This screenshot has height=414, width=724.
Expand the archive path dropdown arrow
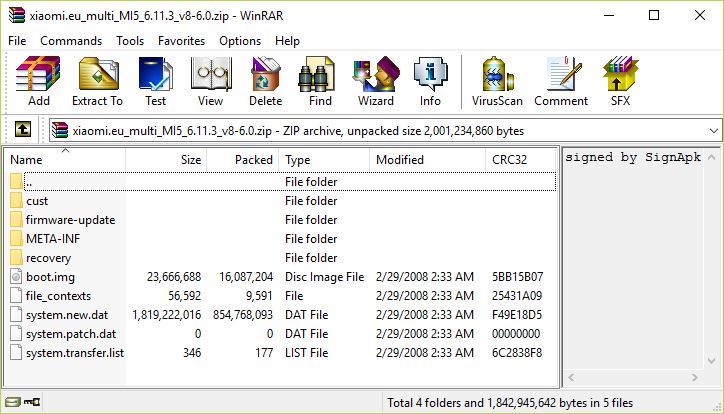713,131
